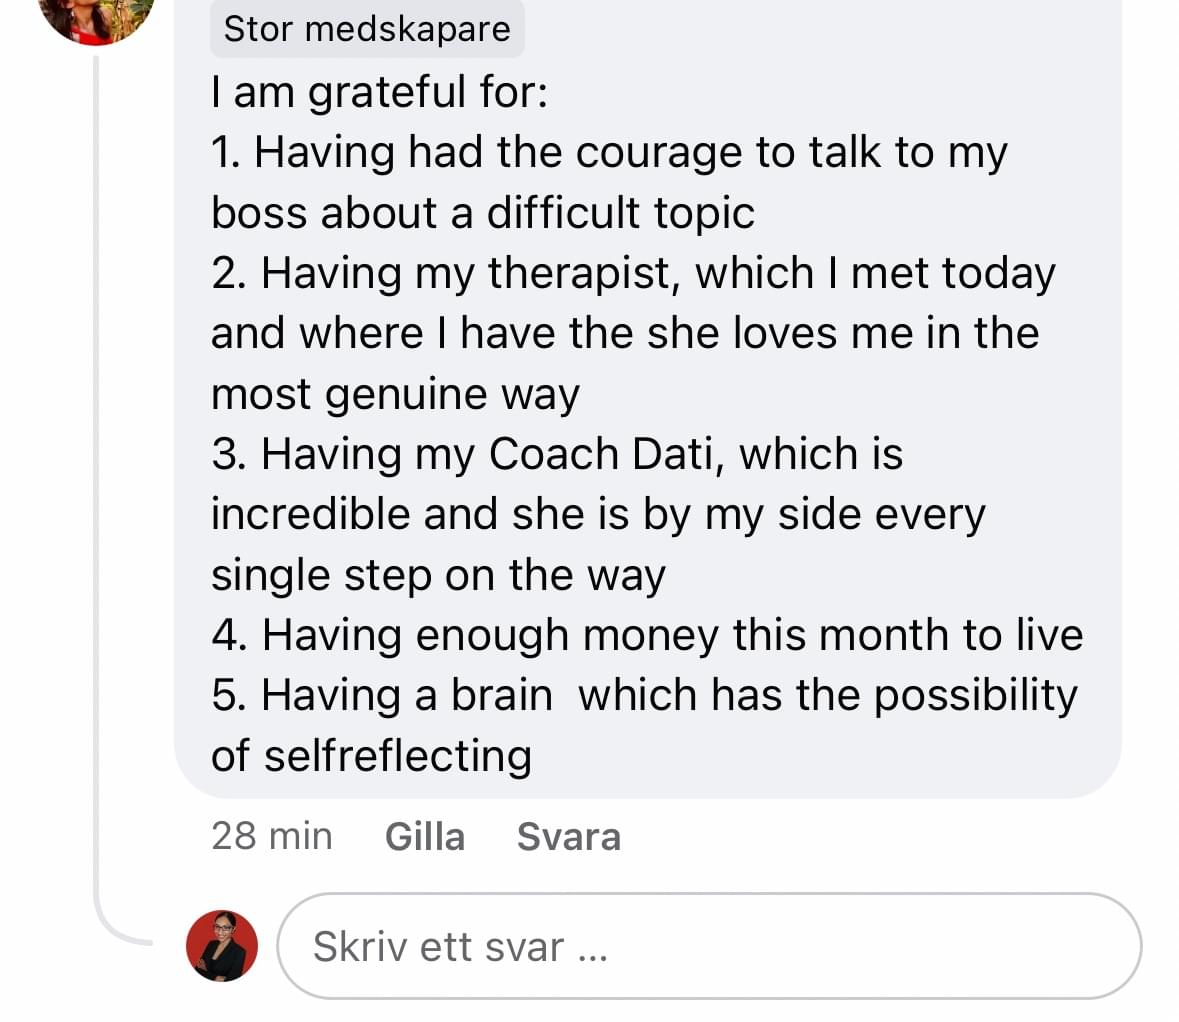Image resolution: width=1179 pixels, height=1022 pixels.
Task: Open the "28 min" comment timestamp
Action: point(271,836)
